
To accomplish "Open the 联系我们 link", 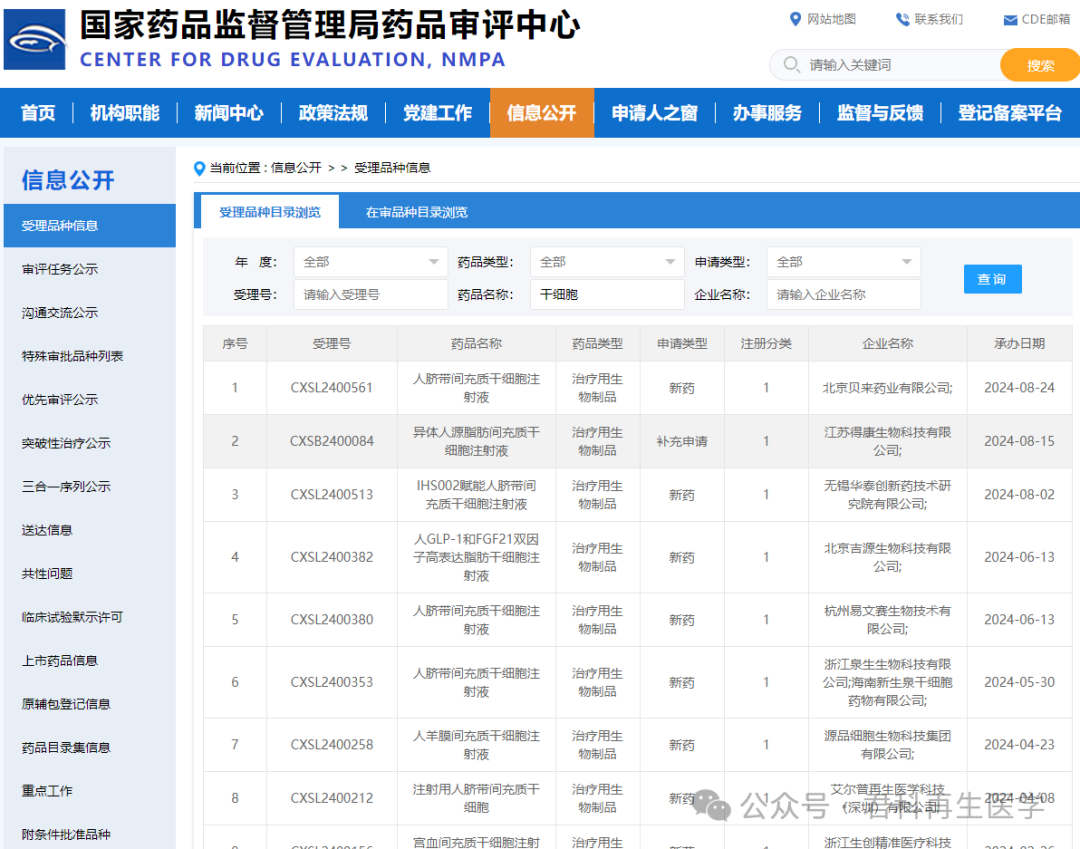I will (x=939, y=19).
